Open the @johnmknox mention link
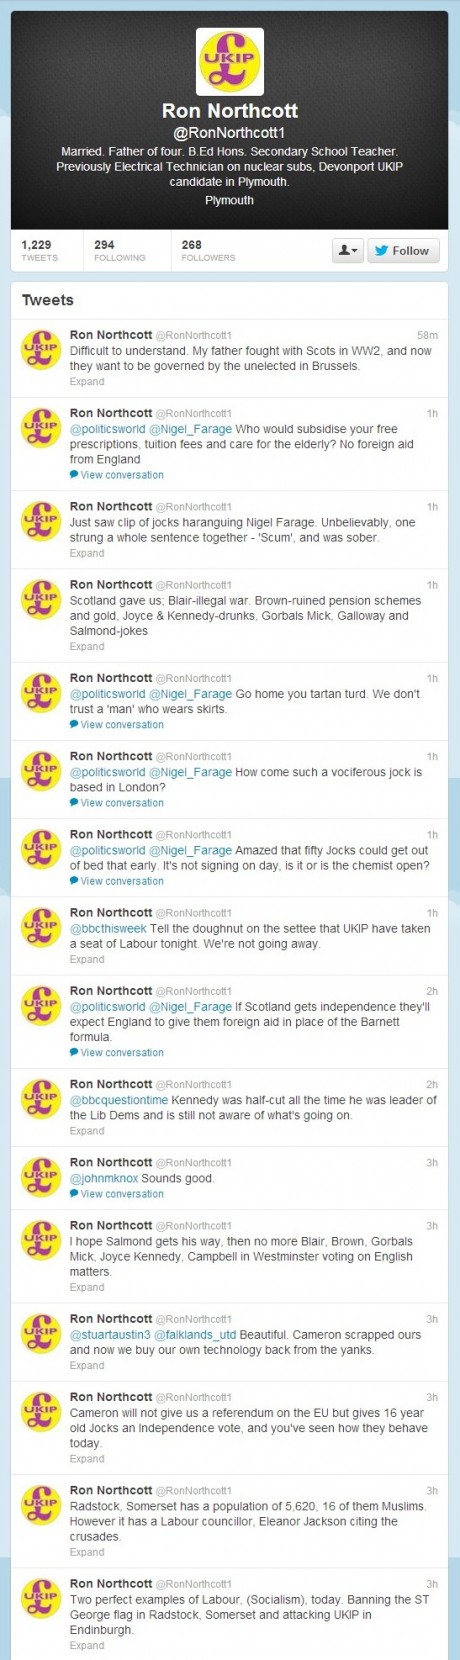 coord(103,1178)
